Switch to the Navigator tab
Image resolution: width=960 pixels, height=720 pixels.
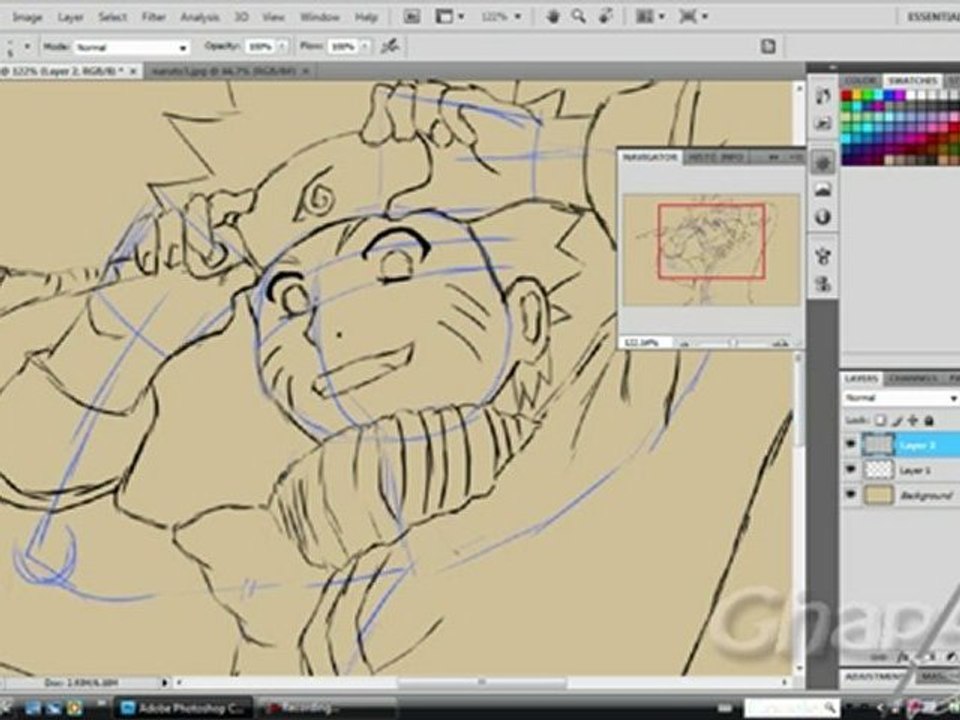pos(650,157)
